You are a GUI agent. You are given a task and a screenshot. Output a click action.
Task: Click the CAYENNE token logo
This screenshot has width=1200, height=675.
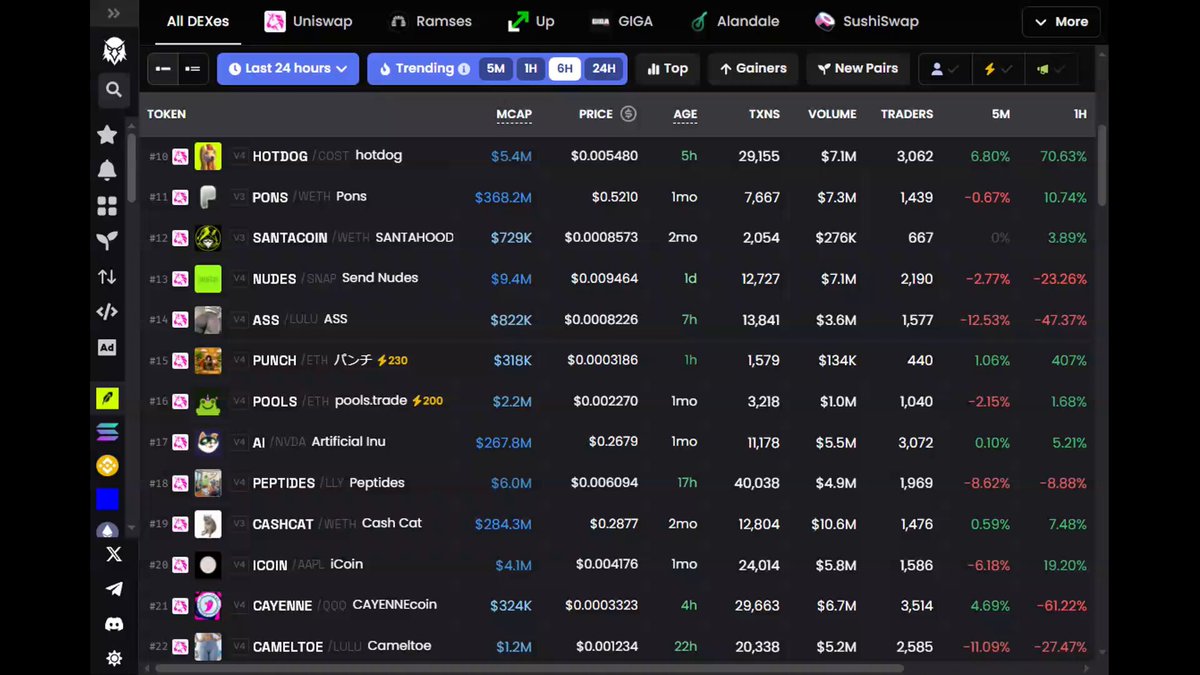point(208,605)
